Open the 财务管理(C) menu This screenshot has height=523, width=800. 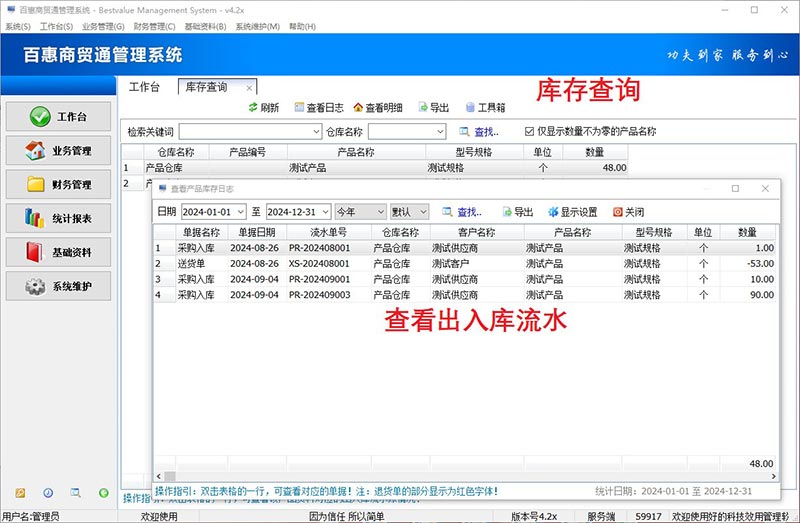coord(154,26)
